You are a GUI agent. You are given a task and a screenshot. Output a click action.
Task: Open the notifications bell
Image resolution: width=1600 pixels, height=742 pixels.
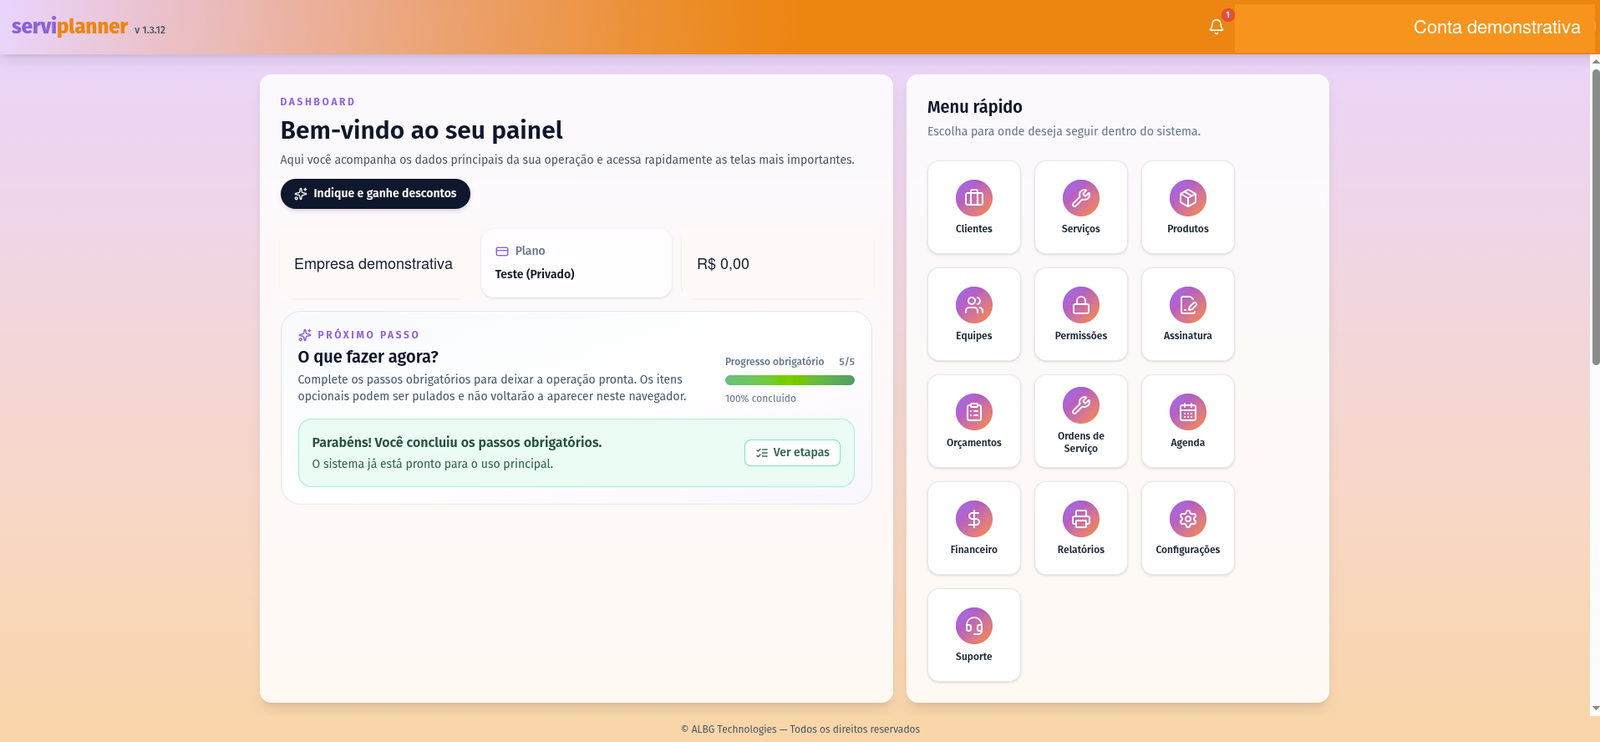[x=1216, y=27]
